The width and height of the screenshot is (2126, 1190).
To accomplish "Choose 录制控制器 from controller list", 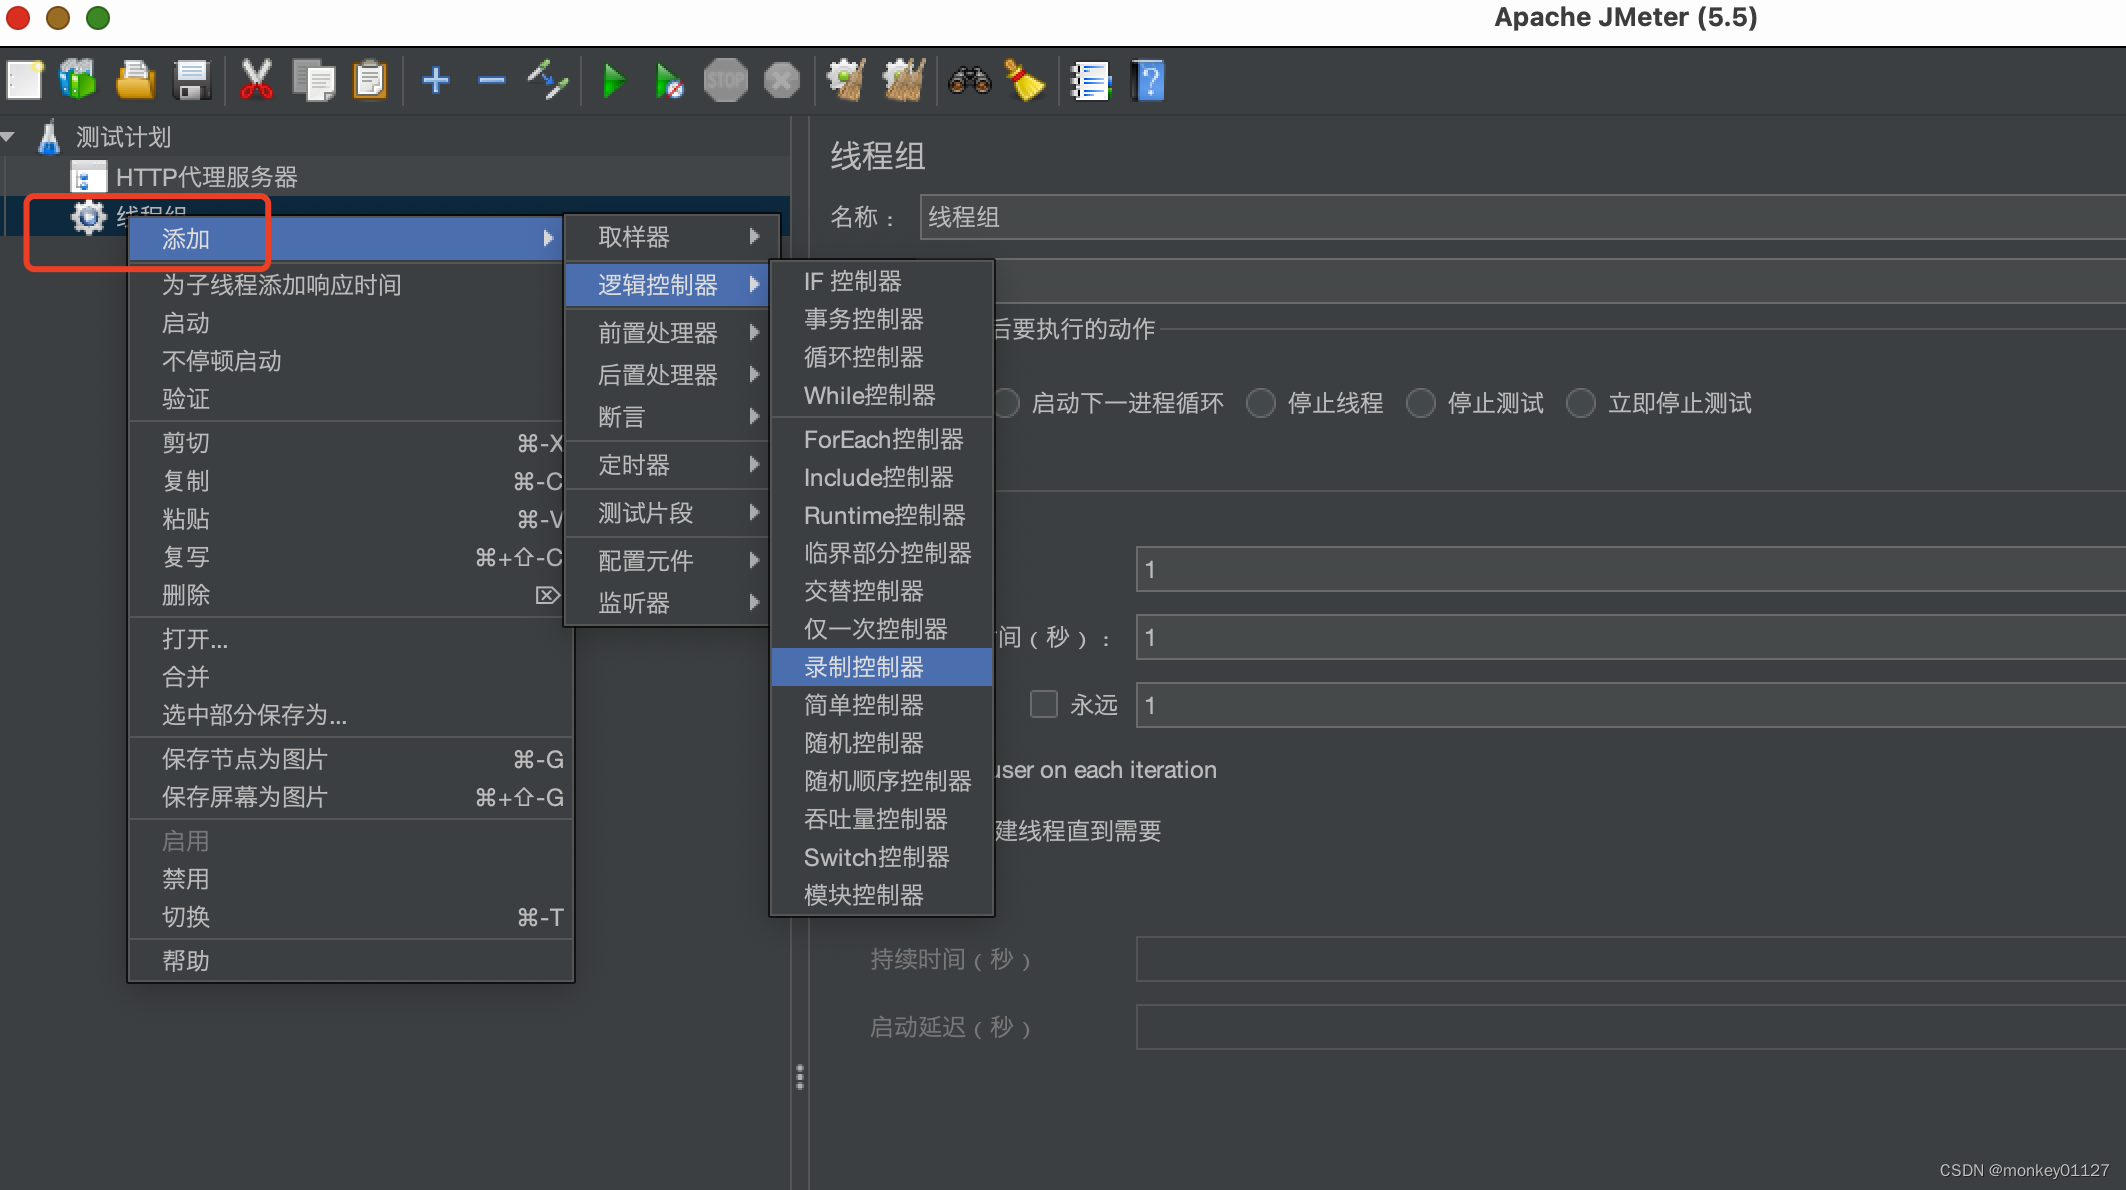I will pos(882,667).
